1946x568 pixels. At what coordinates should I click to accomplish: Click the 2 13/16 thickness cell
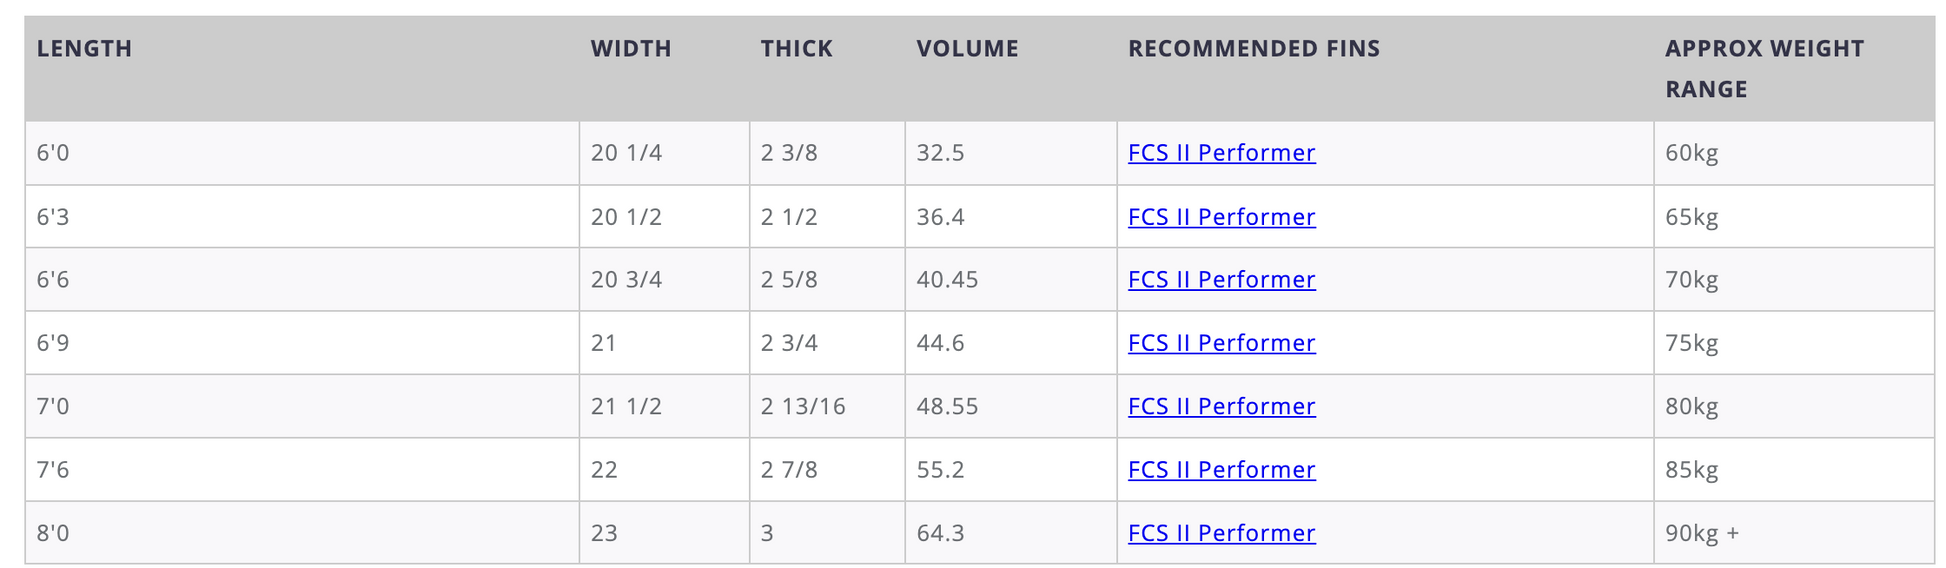(x=827, y=407)
